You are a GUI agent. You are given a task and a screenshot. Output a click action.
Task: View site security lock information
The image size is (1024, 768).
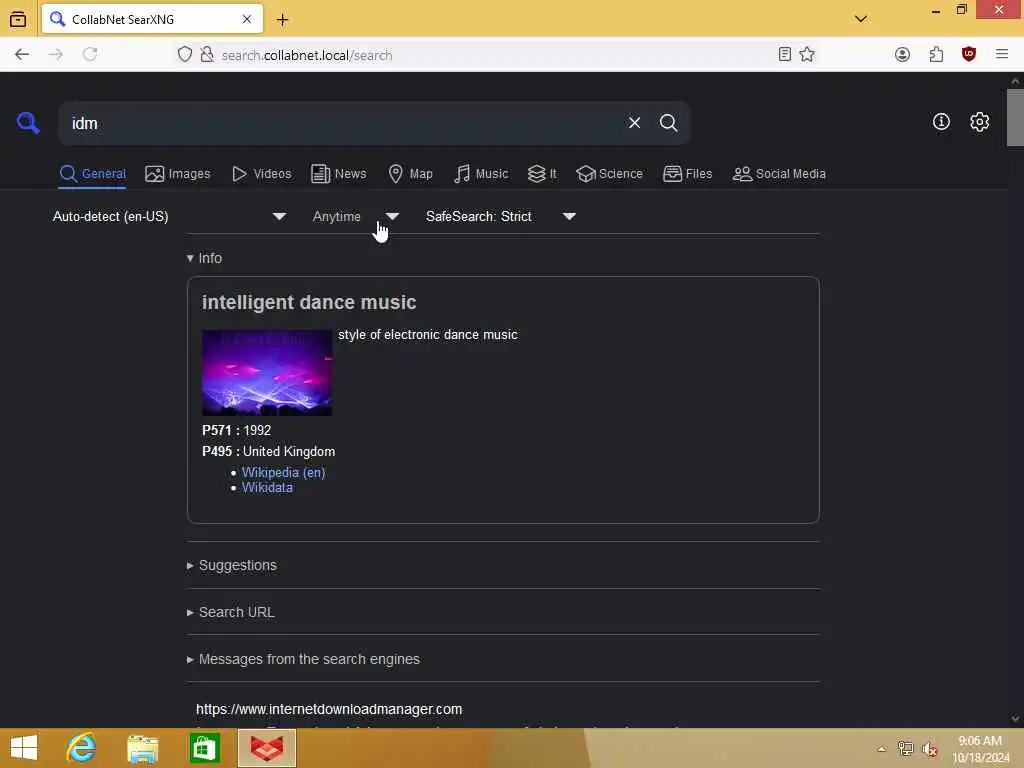tap(207, 55)
